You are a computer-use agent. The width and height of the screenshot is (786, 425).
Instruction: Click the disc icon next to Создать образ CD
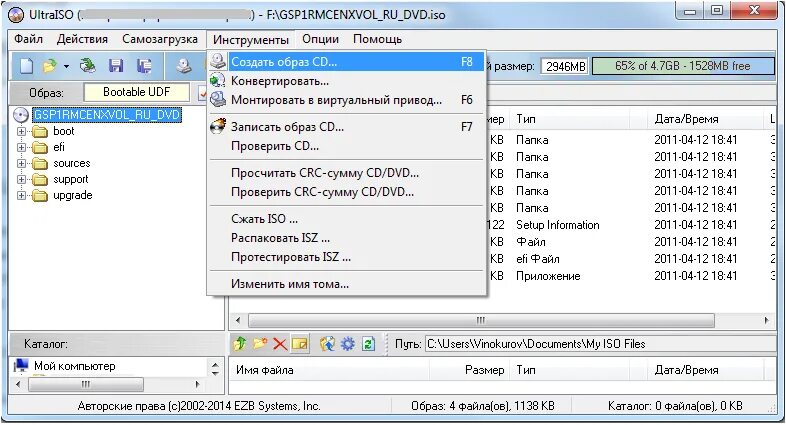coord(218,62)
